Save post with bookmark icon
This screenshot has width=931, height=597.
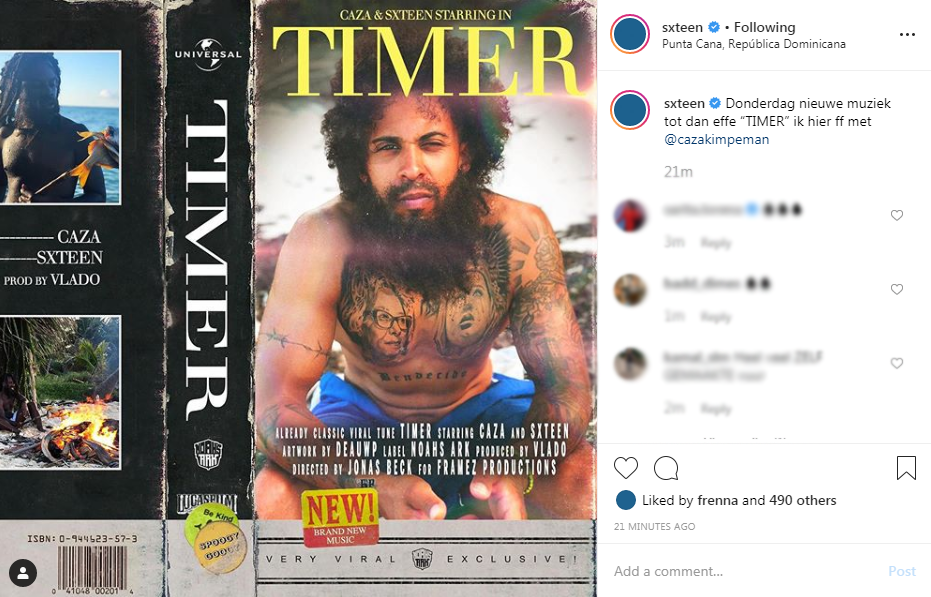point(906,468)
